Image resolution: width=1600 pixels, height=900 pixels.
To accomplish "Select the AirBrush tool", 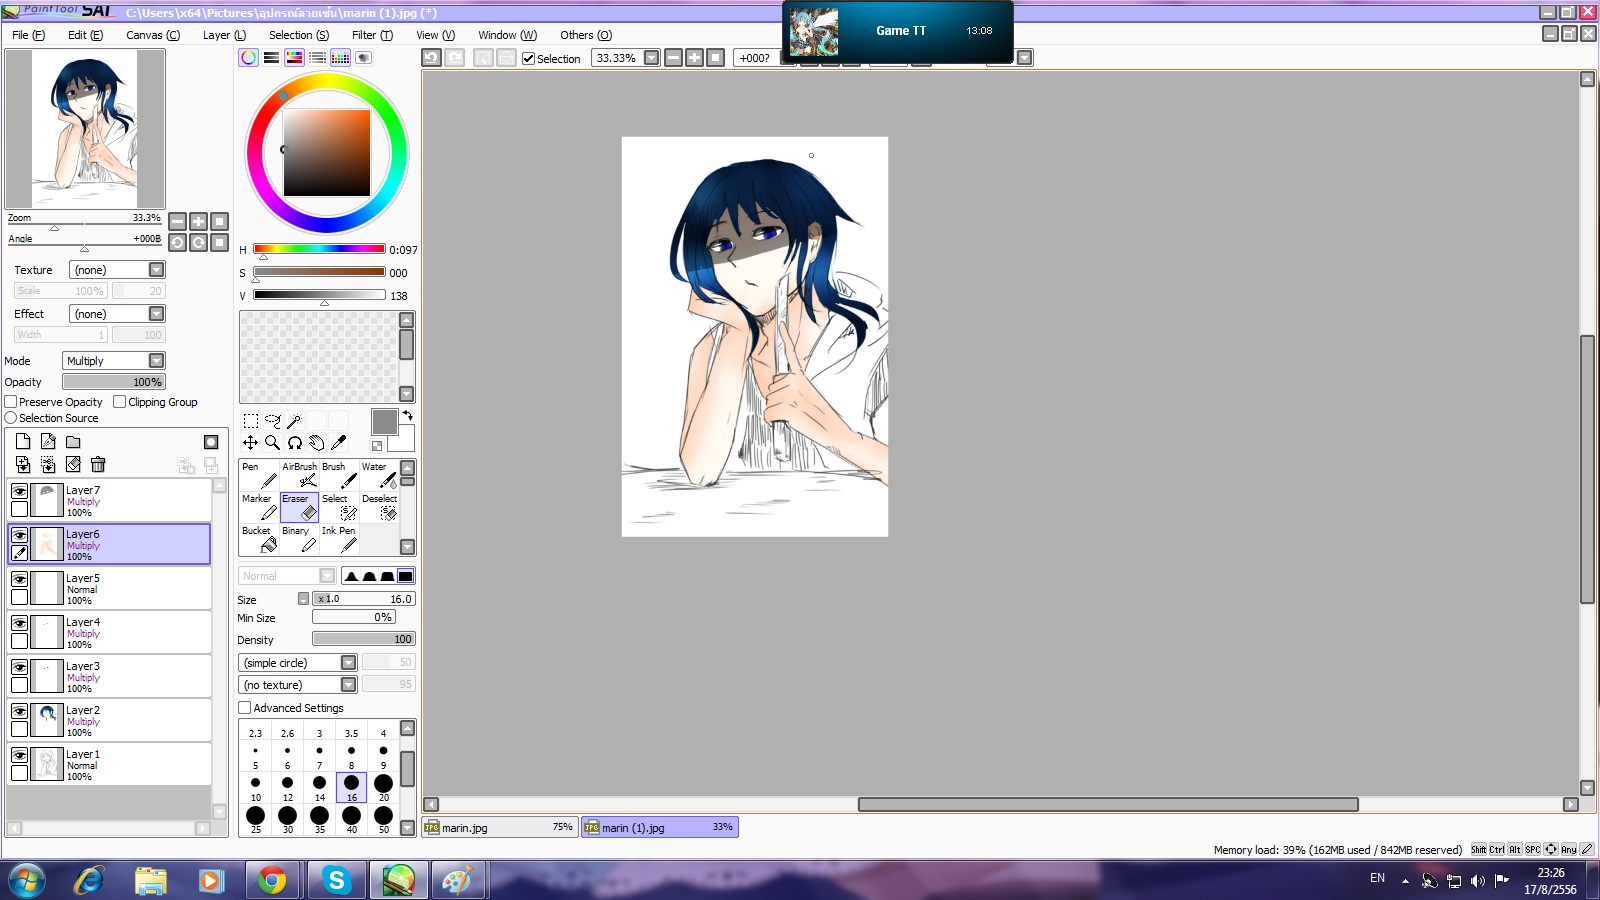I will 299,475.
